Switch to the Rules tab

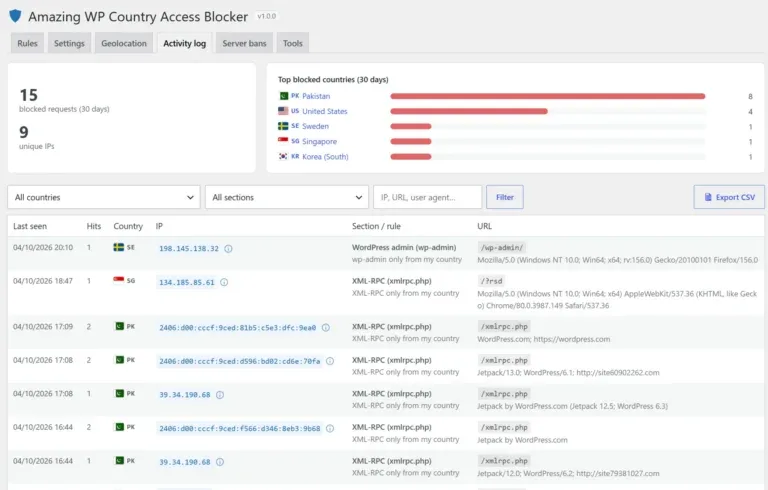[27, 43]
